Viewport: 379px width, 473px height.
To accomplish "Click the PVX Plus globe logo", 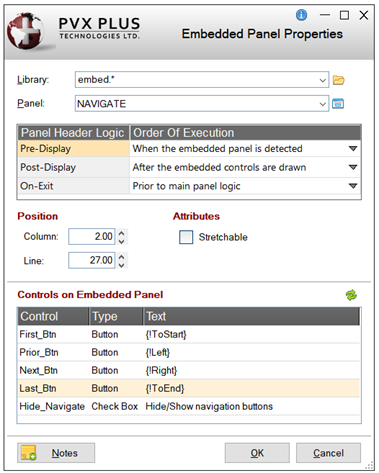I will [x=26, y=31].
